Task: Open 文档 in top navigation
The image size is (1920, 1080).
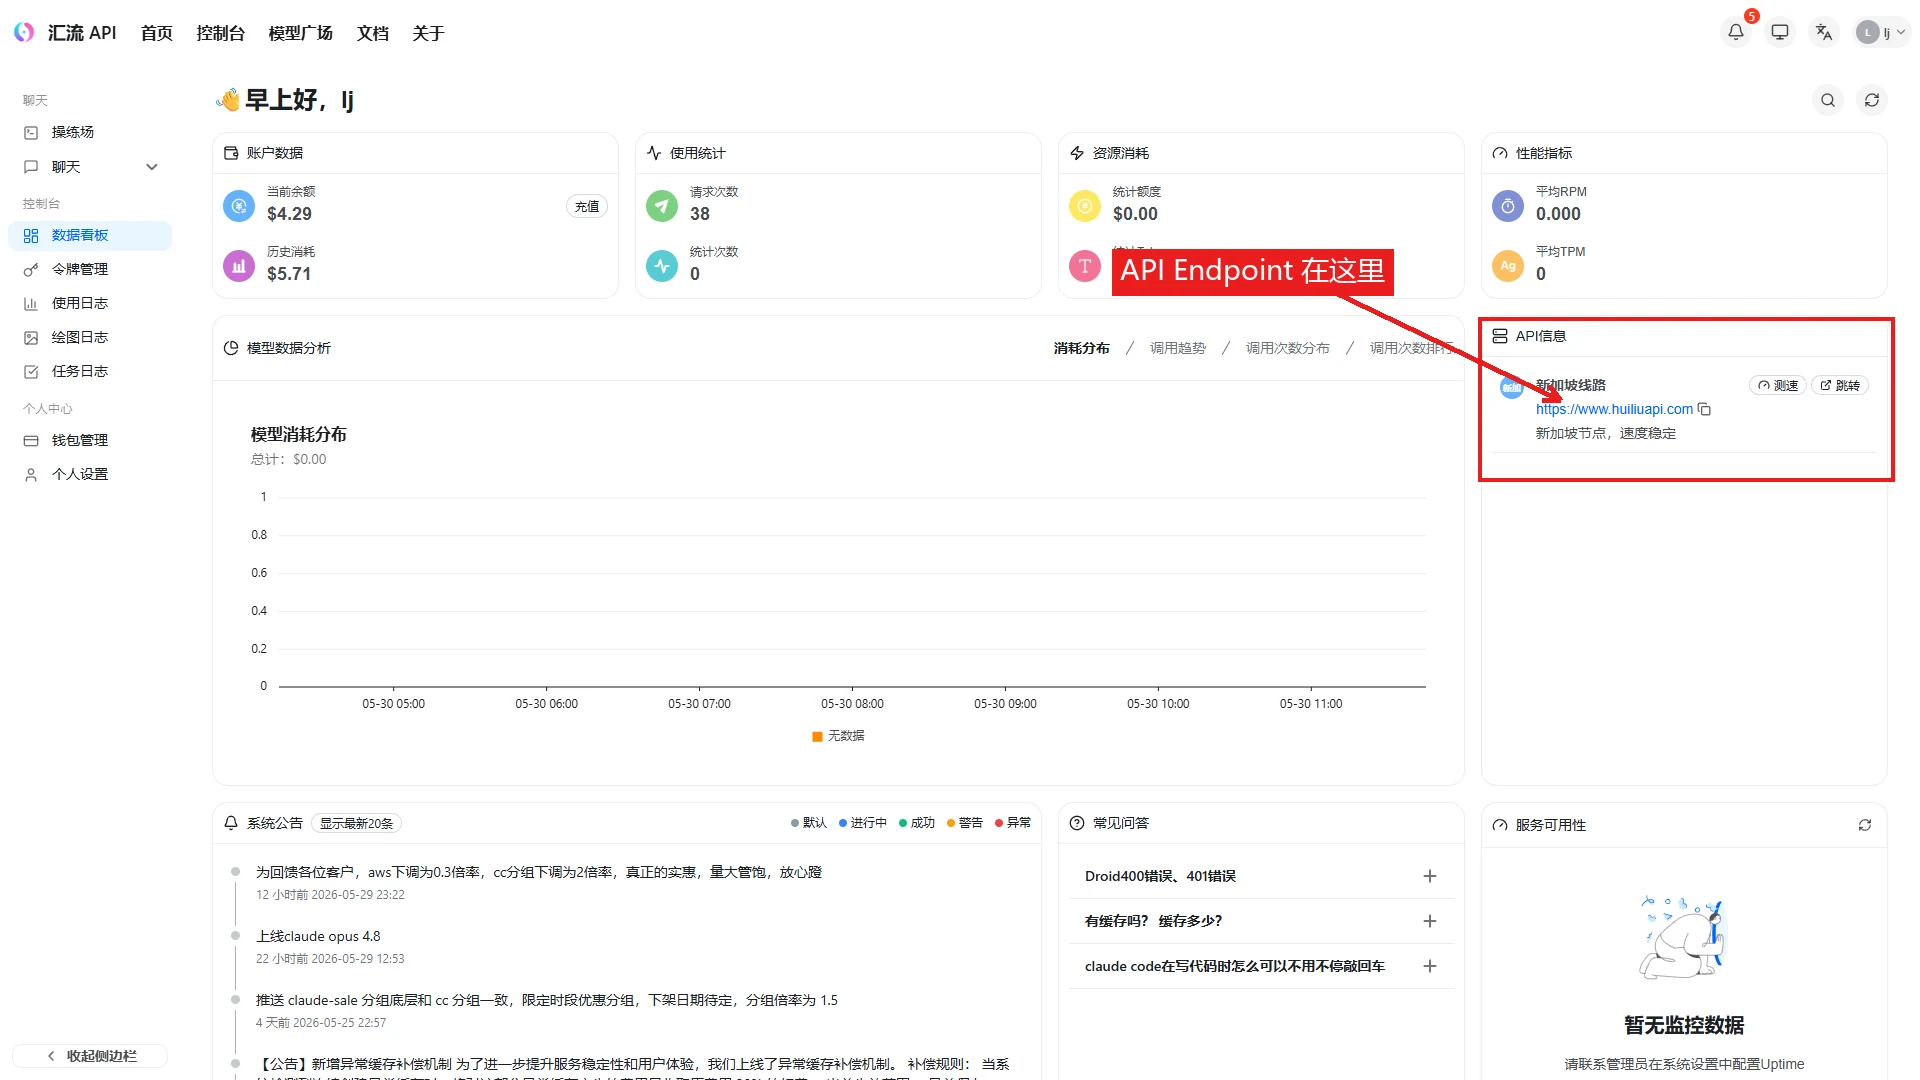Action: tap(373, 33)
